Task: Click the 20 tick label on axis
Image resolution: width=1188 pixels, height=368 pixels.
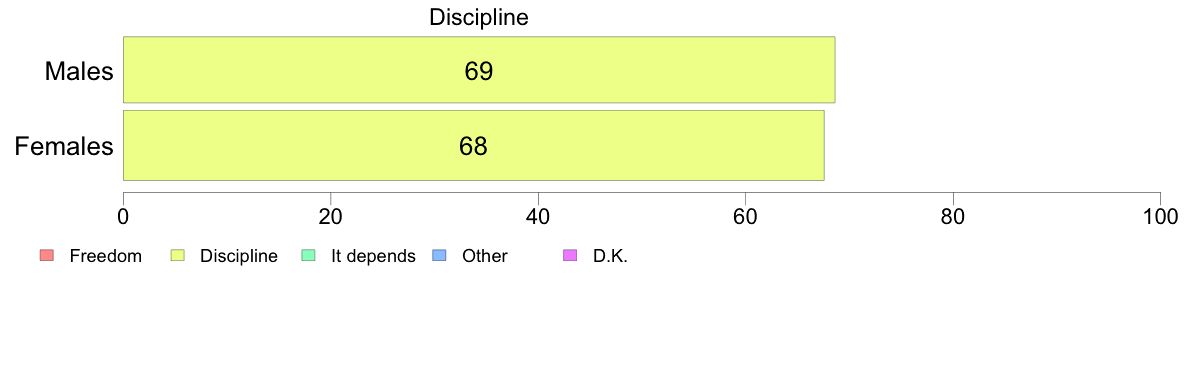Action: tap(330, 216)
